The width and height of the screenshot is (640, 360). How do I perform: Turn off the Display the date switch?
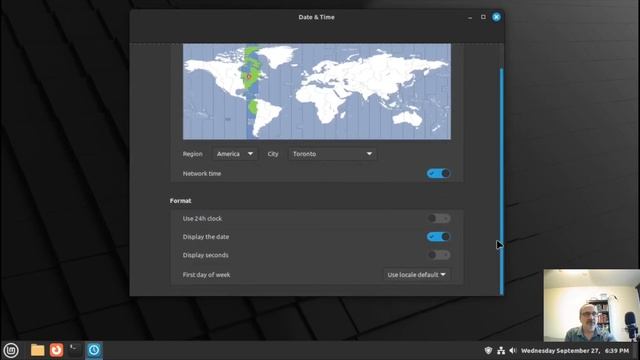point(438,237)
